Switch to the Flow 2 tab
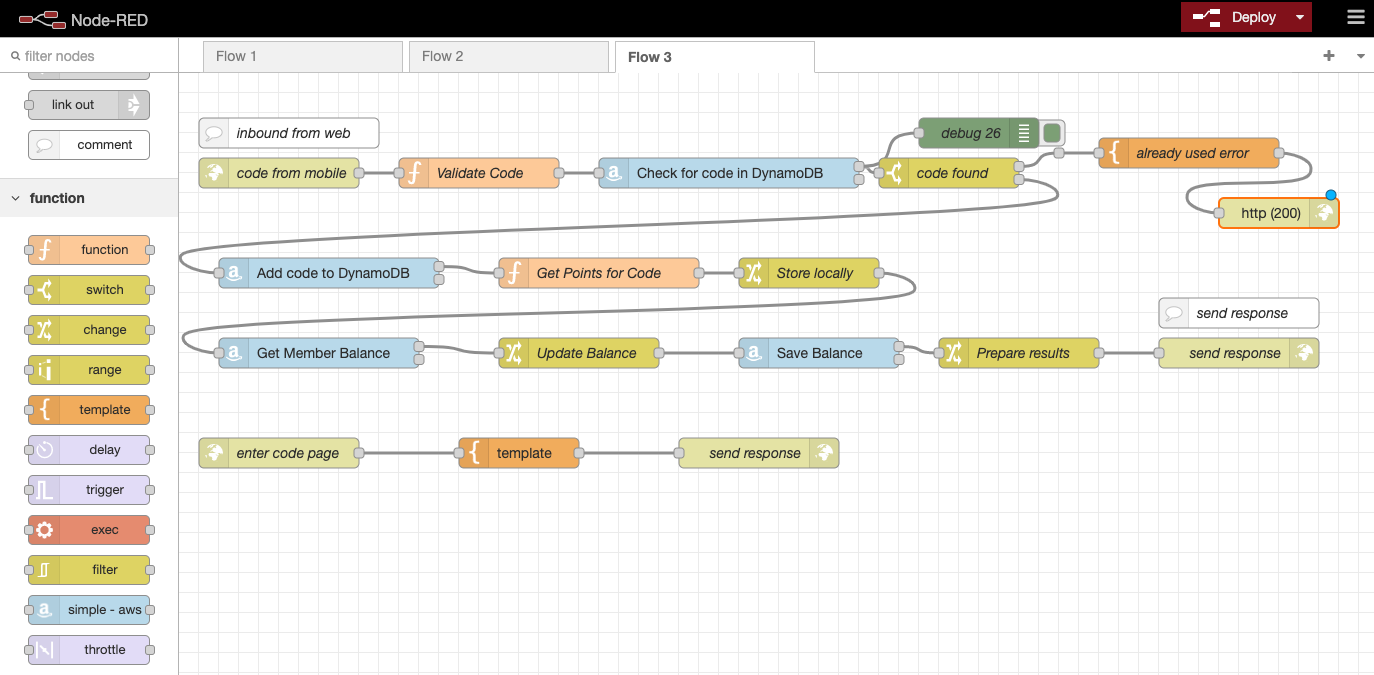1374x675 pixels. pyautogui.click(x=509, y=56)
